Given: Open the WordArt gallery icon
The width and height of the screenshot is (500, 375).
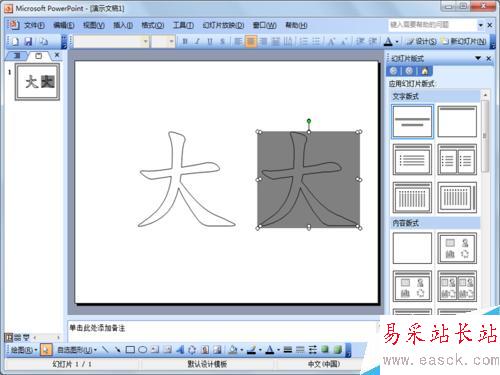Looking at the screenshot, I should click(180, 350).
